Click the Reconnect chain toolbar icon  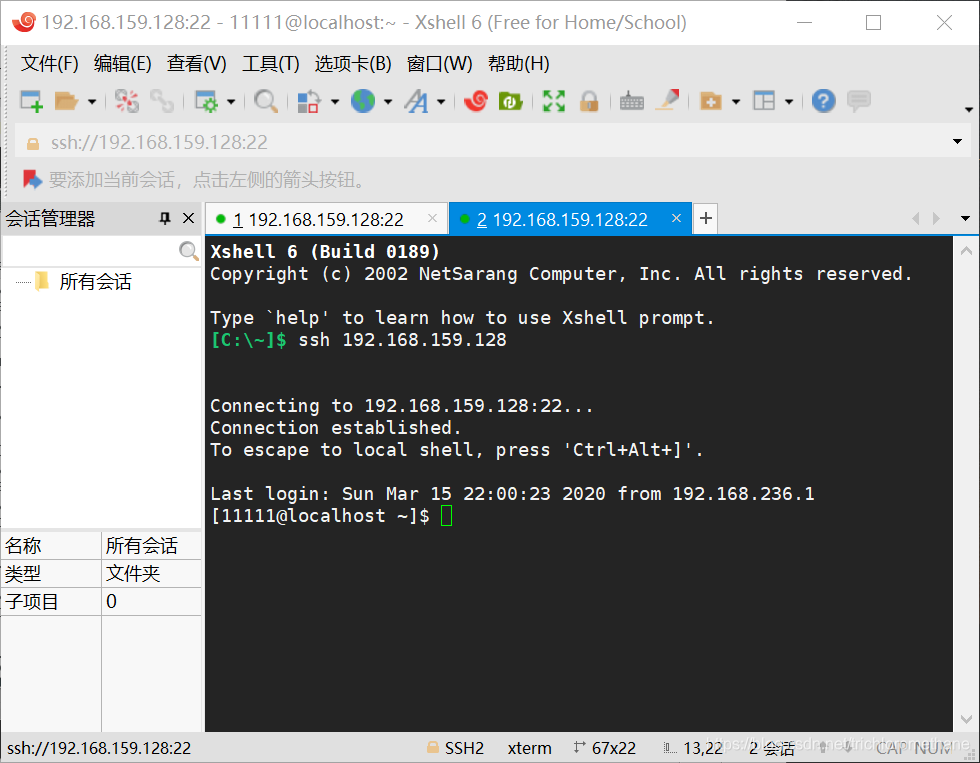pyautogui.click(x=162, y=101)
